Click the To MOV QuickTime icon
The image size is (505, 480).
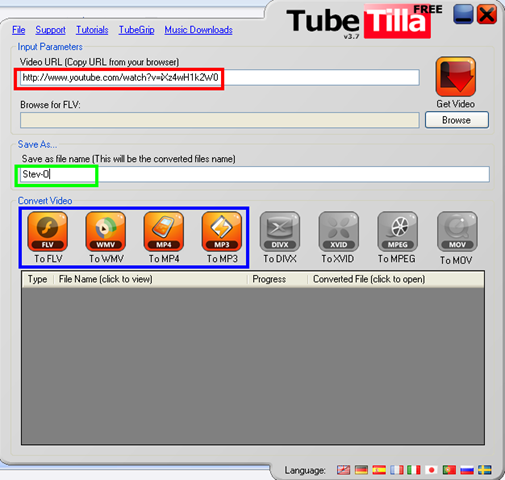pos(457,231)
